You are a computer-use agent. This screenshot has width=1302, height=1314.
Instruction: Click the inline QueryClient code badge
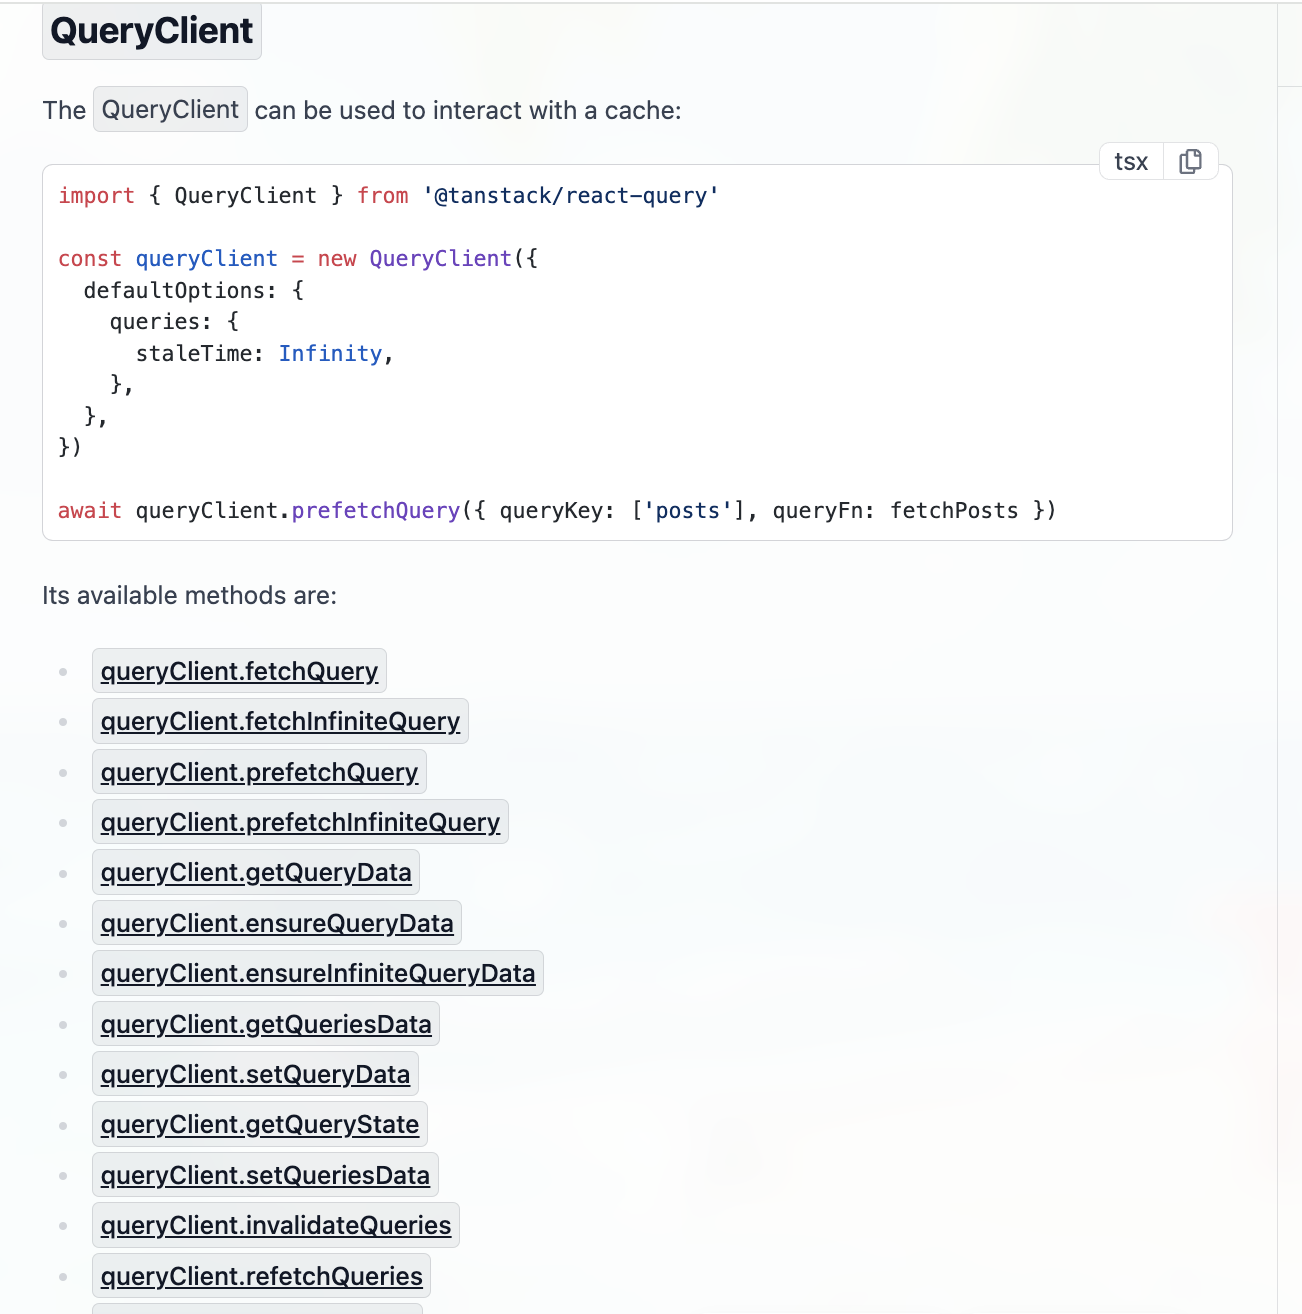pyautogui.click(x=169, y=109)
